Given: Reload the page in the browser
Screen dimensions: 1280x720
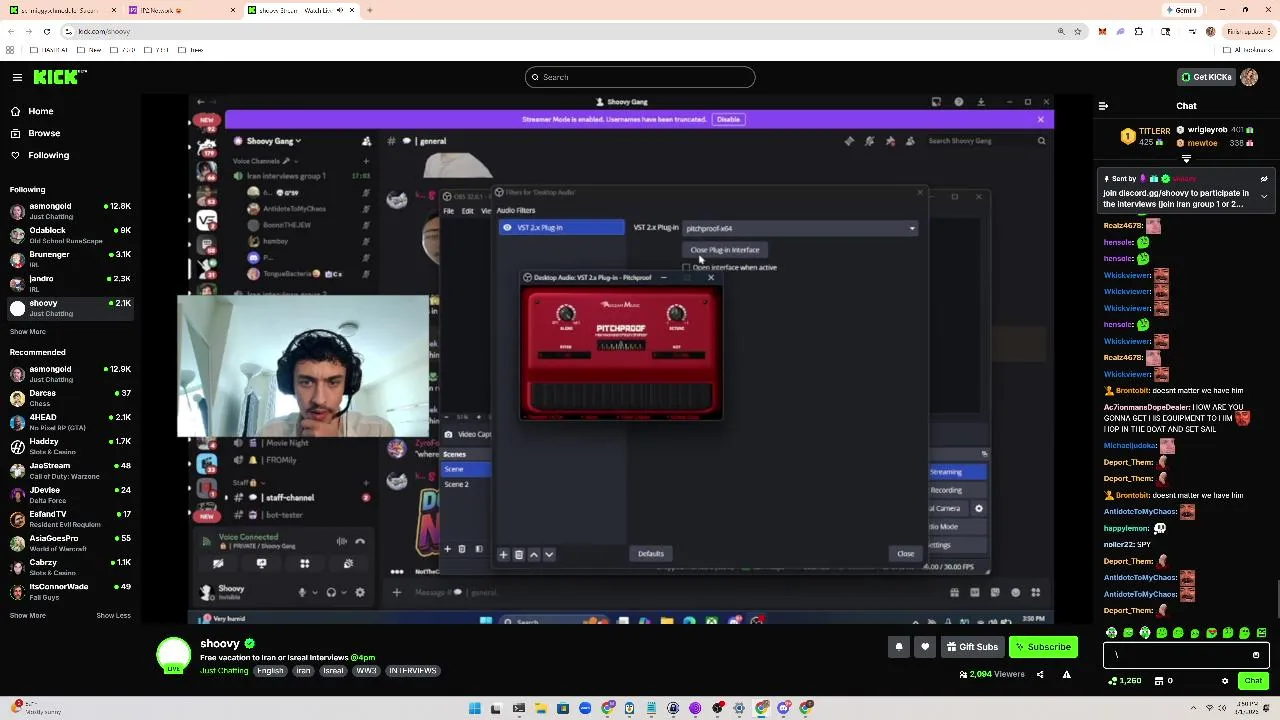Looking at the screenshot, I should tap(46, 31).
